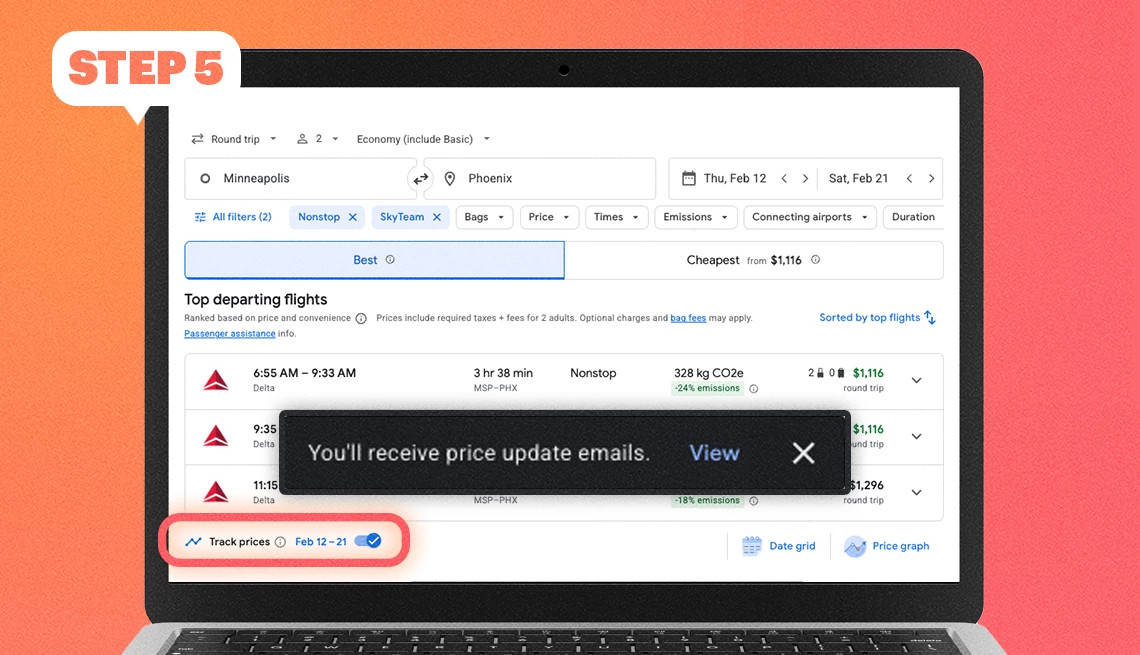Open the calendar icon beside departure date
This screenshot has height=655, width=1140.
689,178
